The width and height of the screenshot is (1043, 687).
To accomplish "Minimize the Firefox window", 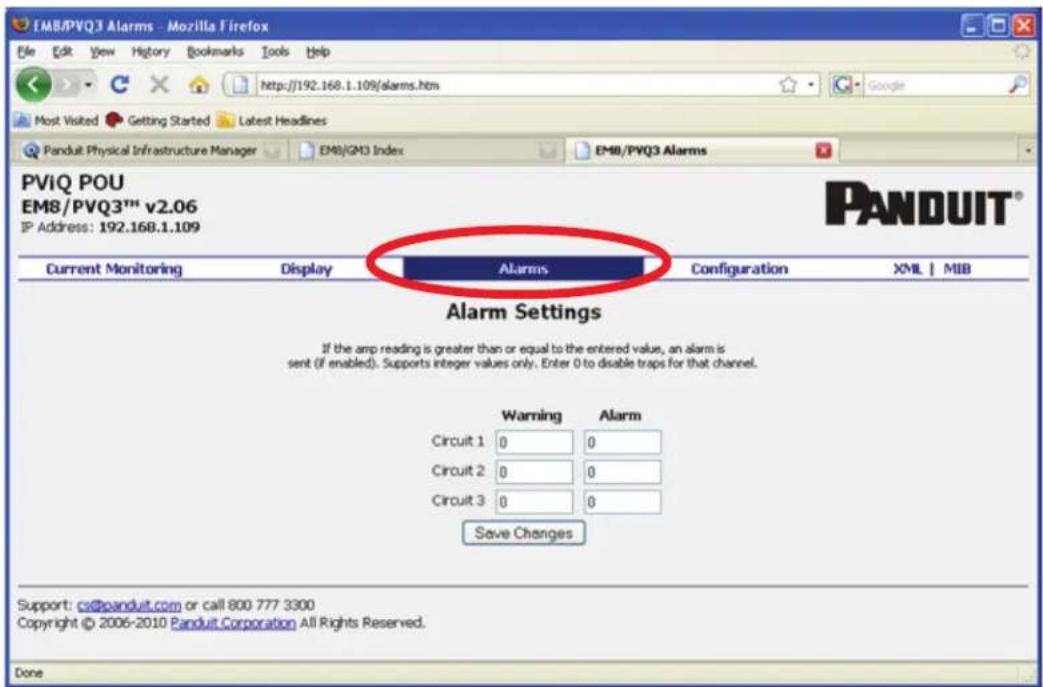I will coord(973,27).
